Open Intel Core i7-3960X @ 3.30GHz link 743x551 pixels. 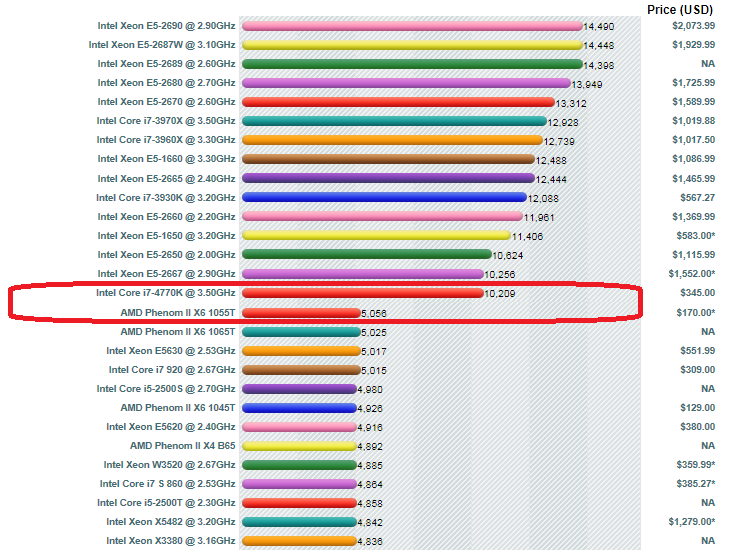tap(166, 140)
